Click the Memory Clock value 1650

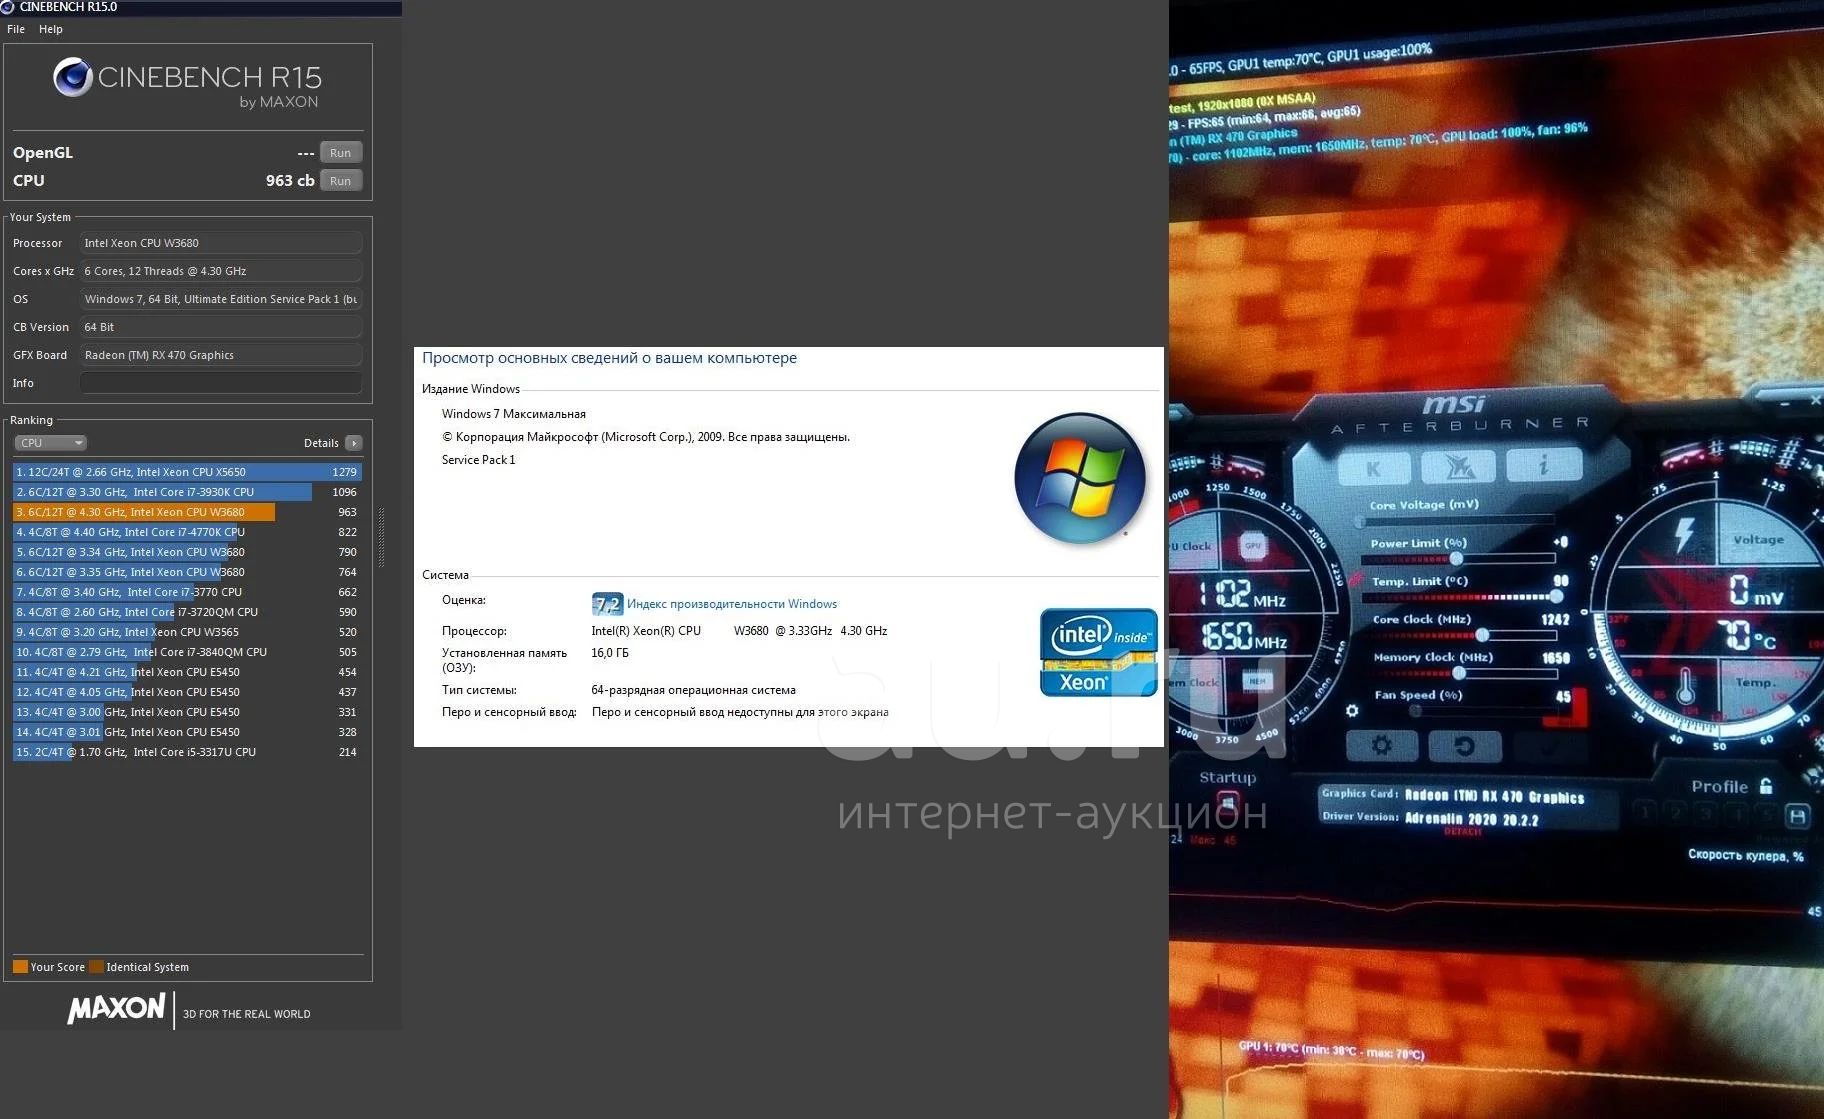(x=1556, y=658)
